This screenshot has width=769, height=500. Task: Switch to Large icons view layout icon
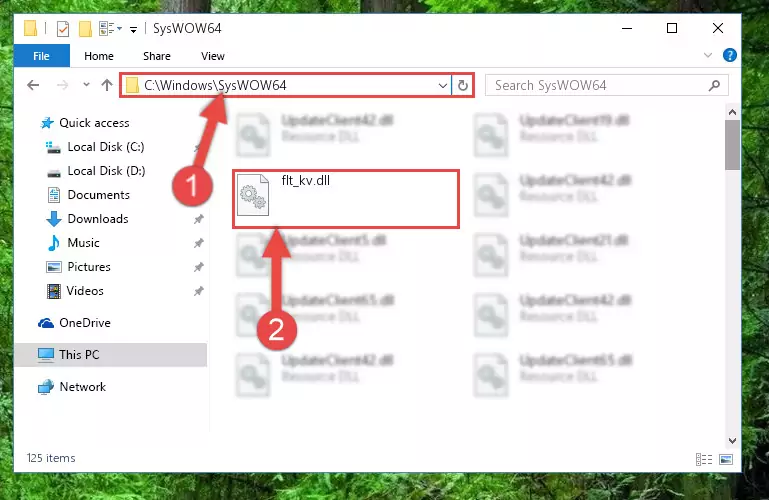[726, 459]
